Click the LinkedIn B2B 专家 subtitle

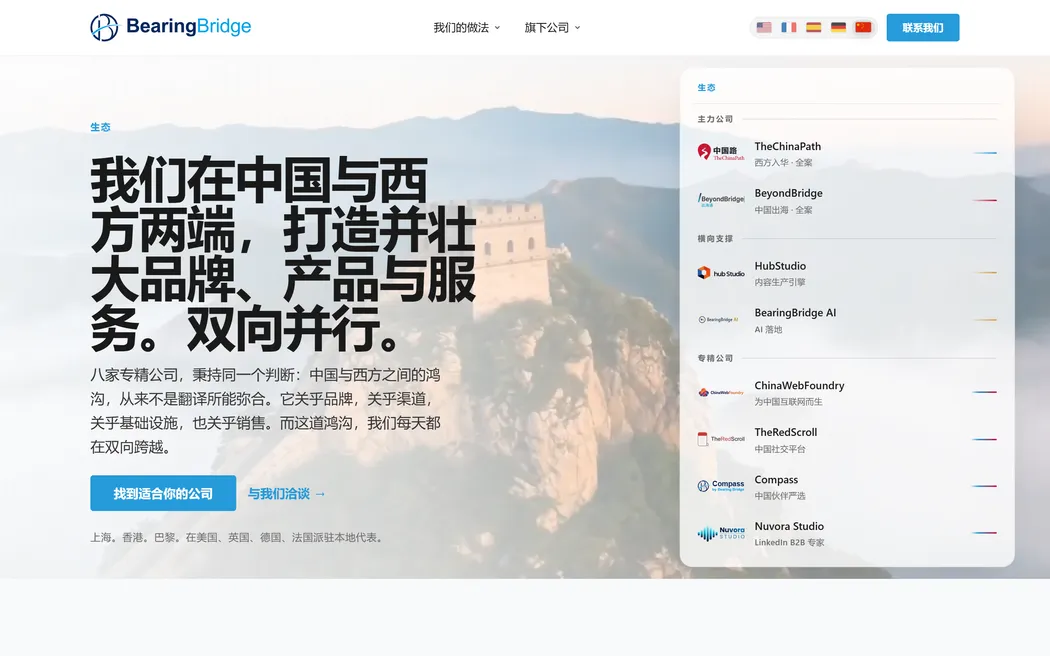click(x=789, y=543)
